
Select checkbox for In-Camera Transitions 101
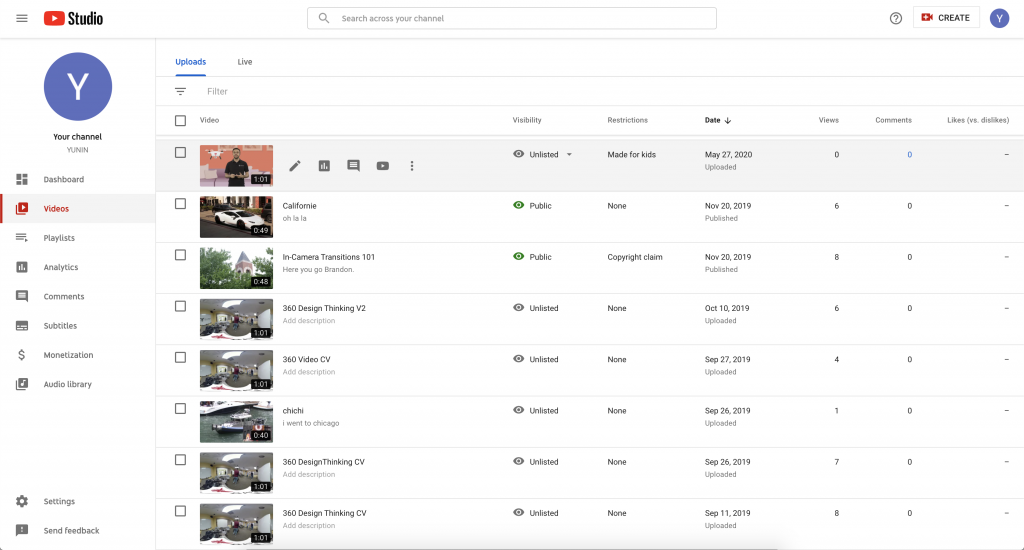point(180,255)
